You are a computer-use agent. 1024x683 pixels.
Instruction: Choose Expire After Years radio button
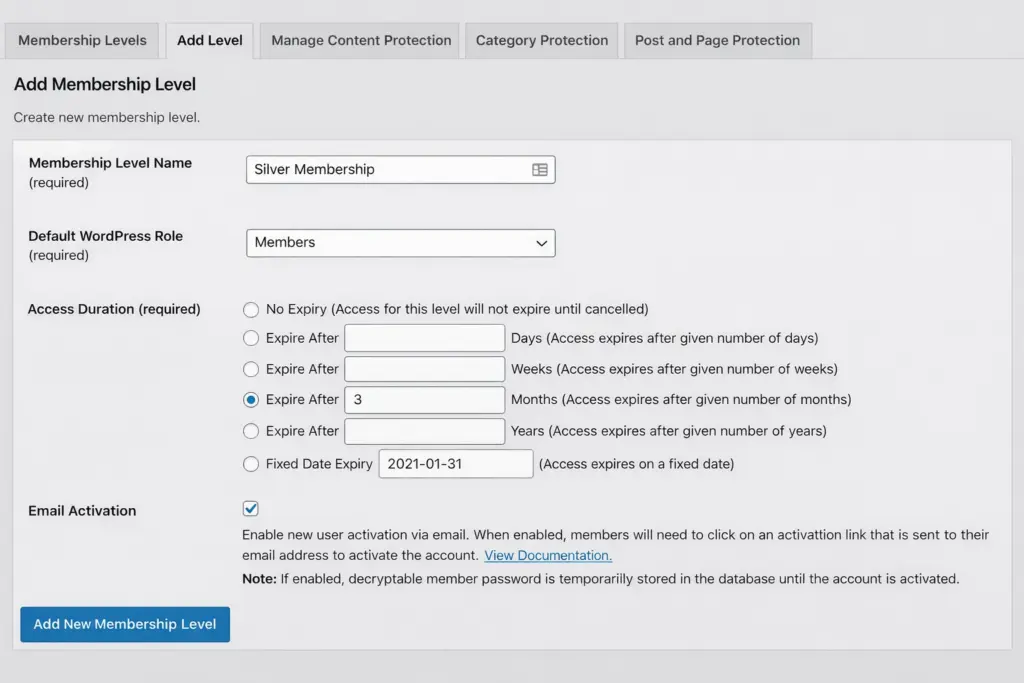pyautogui.click(x=251, y=432)
